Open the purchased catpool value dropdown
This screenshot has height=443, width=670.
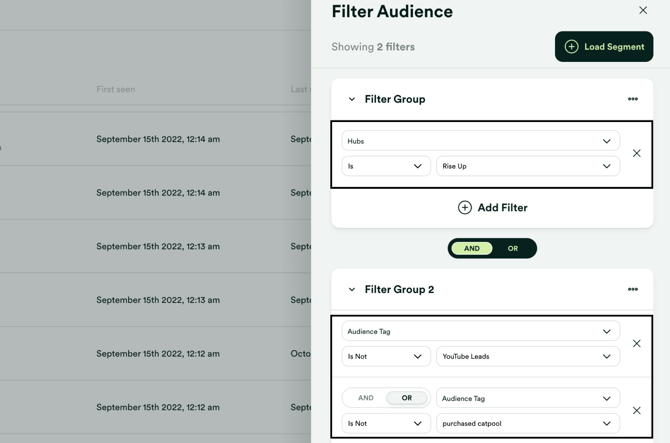(x=528, y=423)
